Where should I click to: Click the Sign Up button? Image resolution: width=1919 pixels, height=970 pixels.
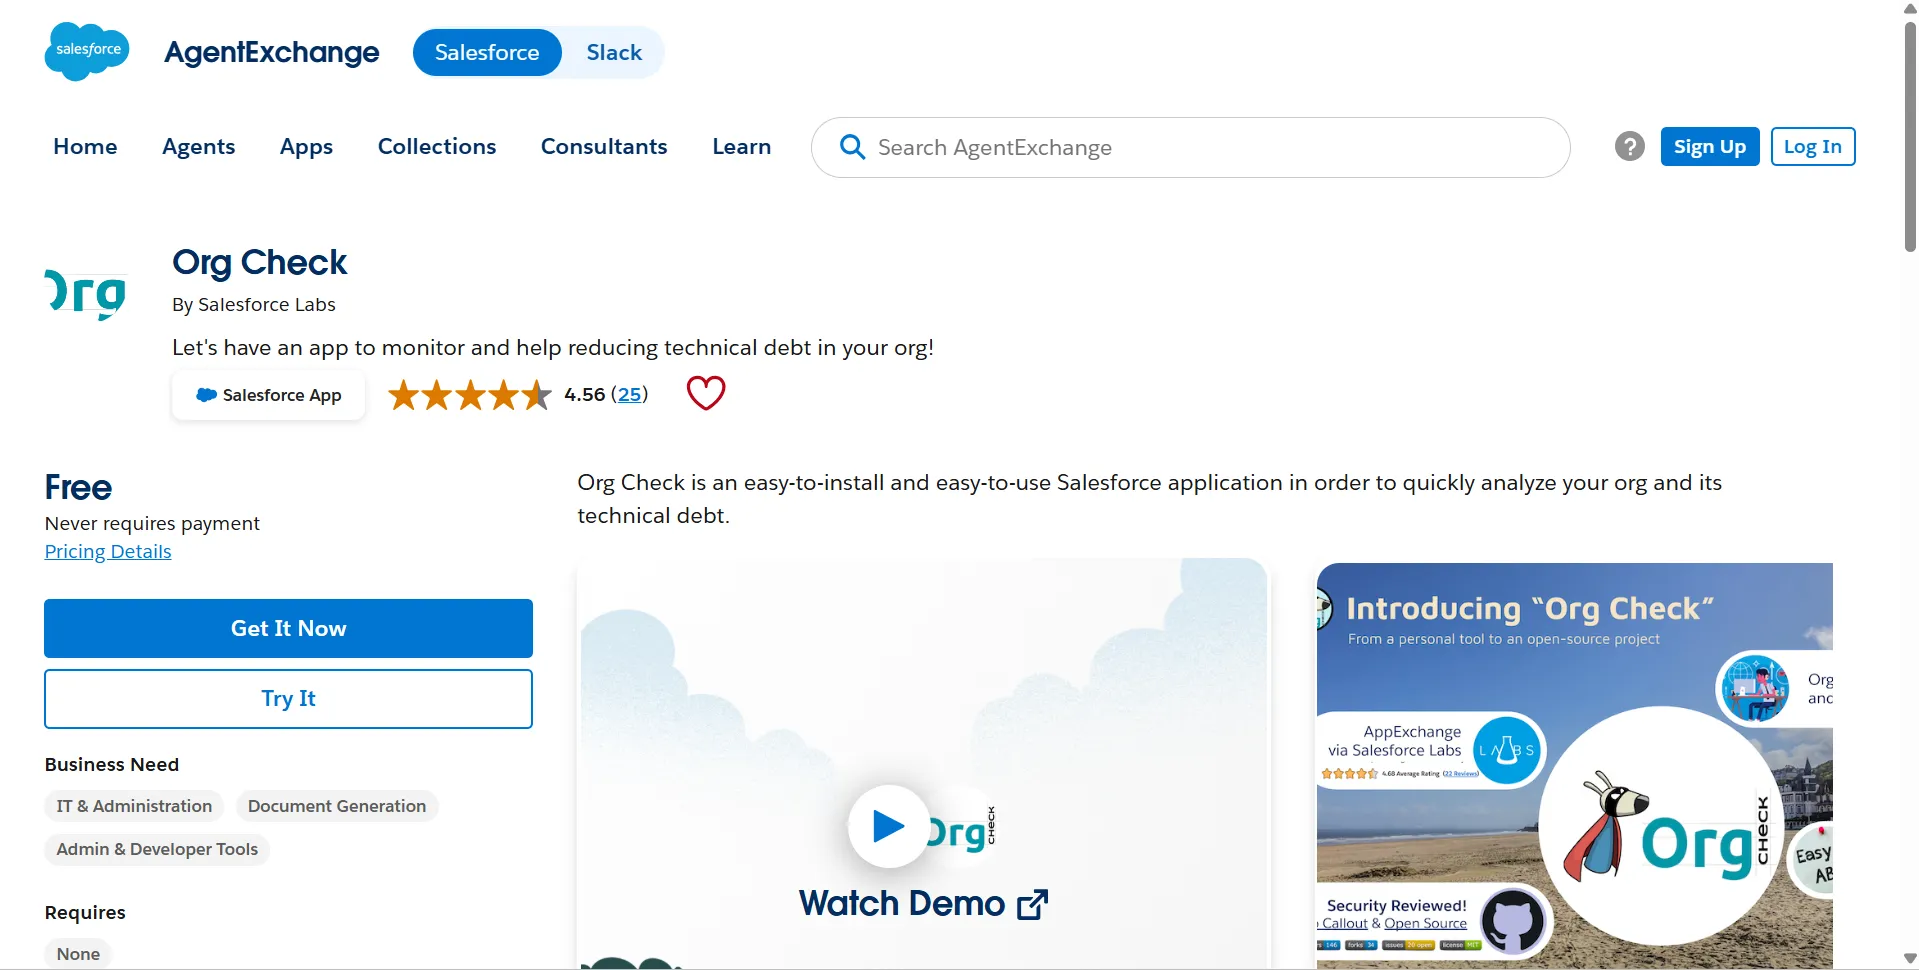1710,147
